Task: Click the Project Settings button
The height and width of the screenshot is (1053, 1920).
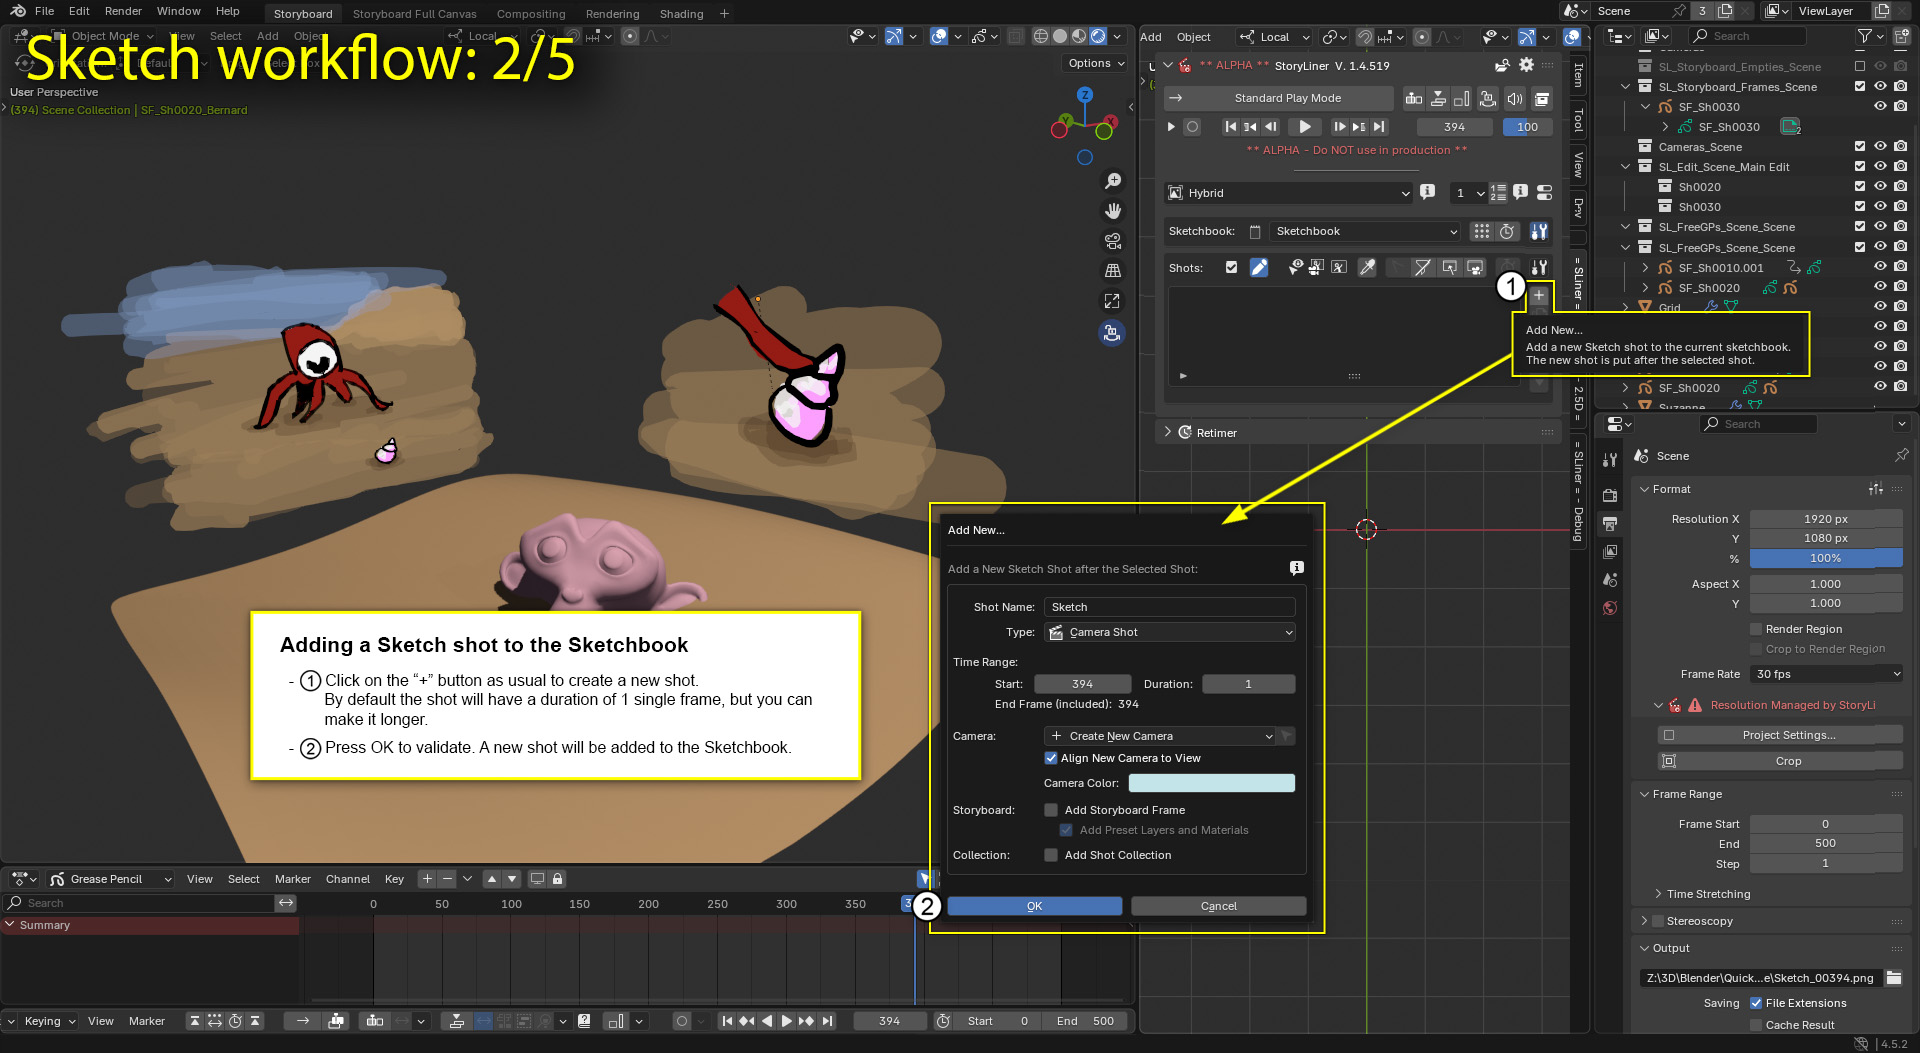Action: coord(1788,735)
